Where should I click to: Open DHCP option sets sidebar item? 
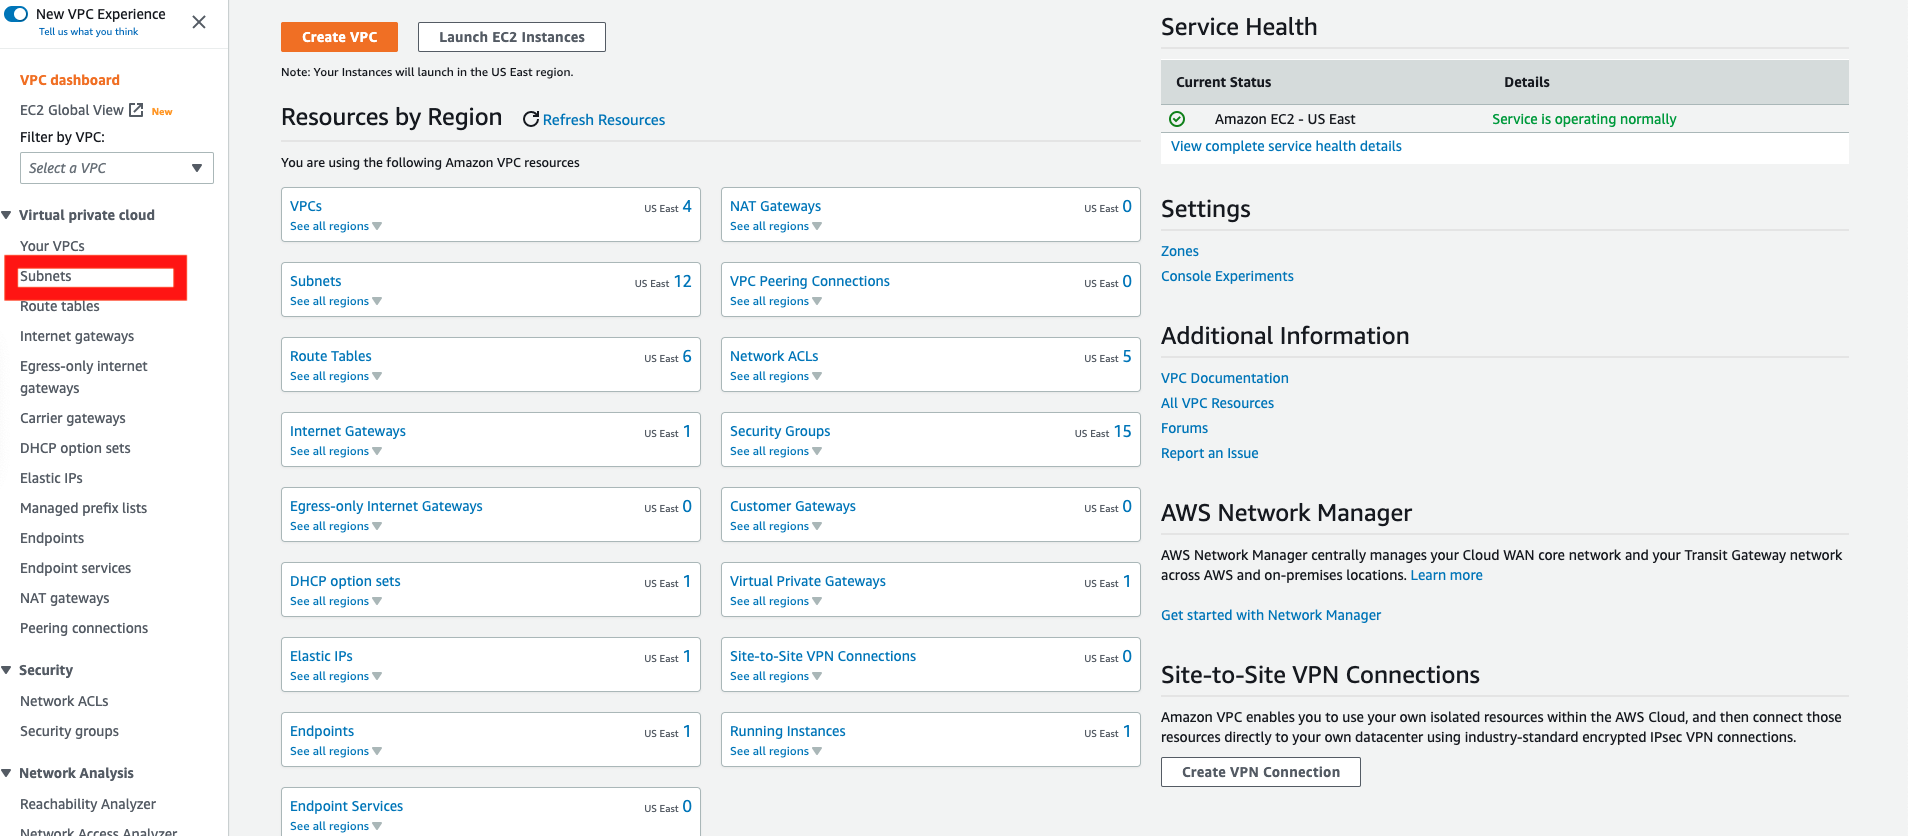point(75,448)
